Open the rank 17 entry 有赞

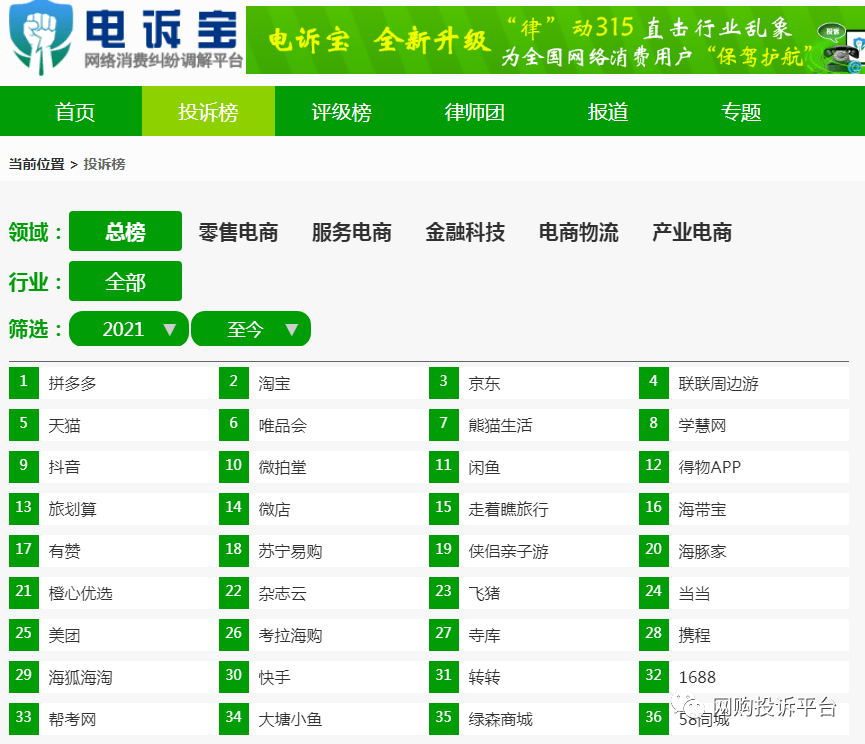coord(64,551)
